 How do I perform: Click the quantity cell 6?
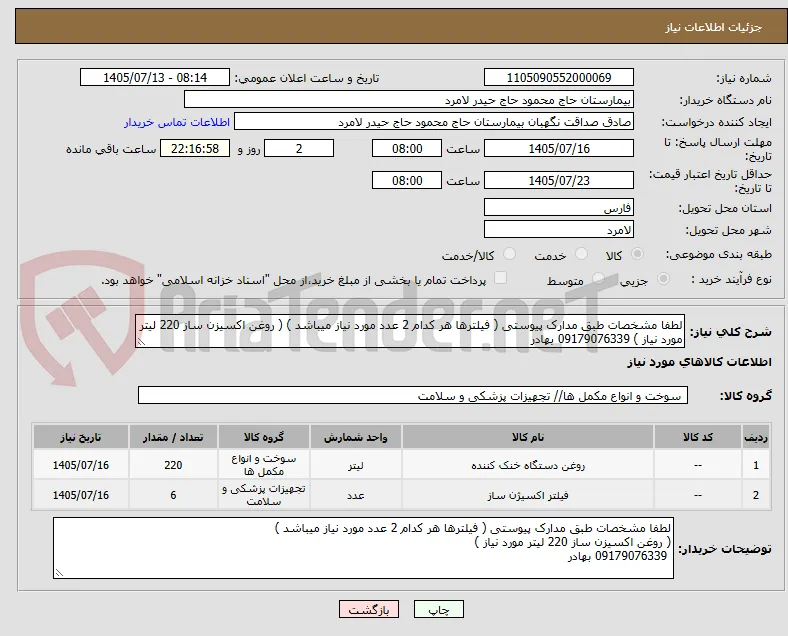click(173, 495)
